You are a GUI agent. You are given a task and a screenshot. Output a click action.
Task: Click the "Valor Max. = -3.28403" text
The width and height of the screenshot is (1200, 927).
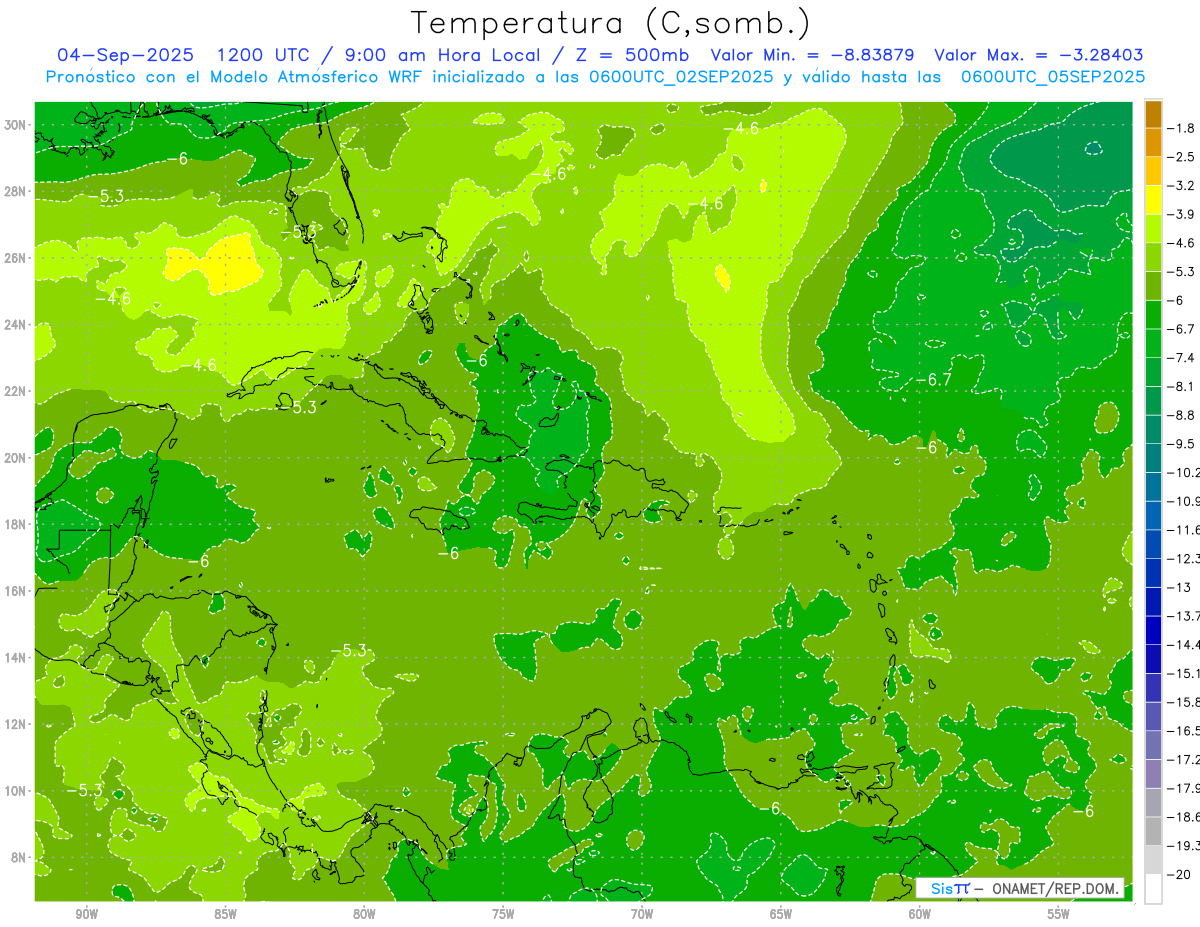(1039, 55)
